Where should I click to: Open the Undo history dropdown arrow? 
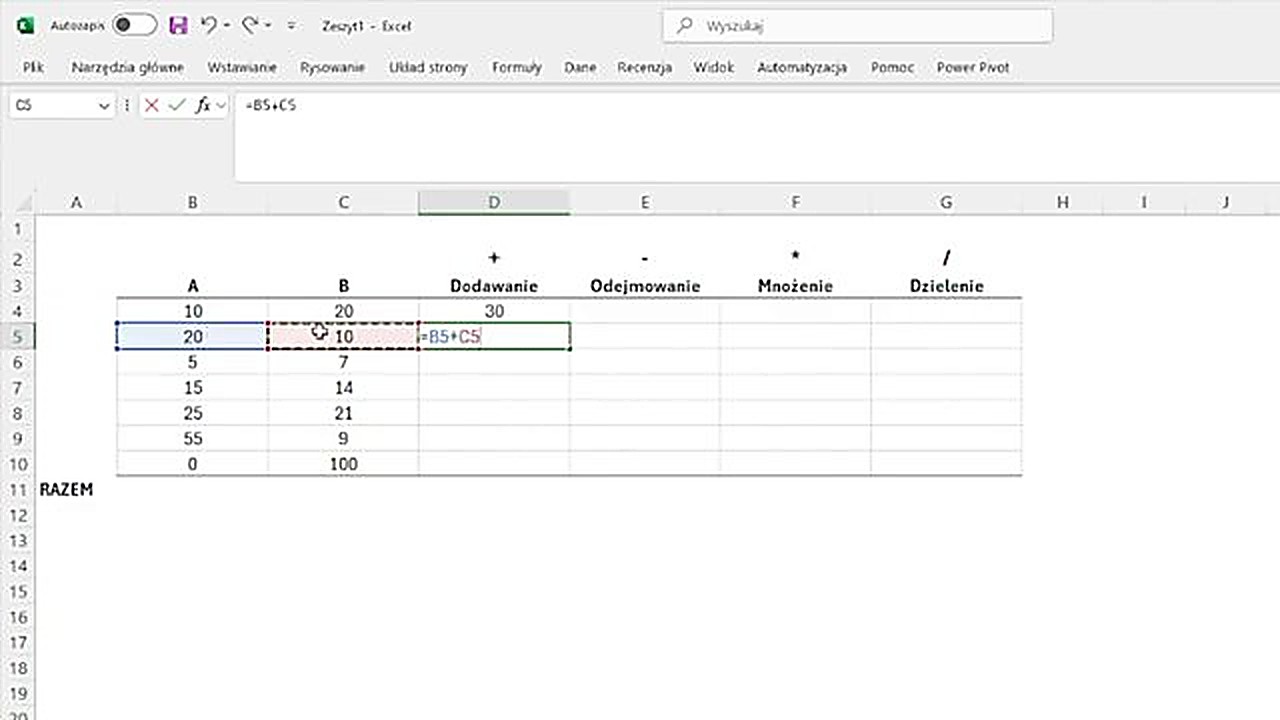227,26
